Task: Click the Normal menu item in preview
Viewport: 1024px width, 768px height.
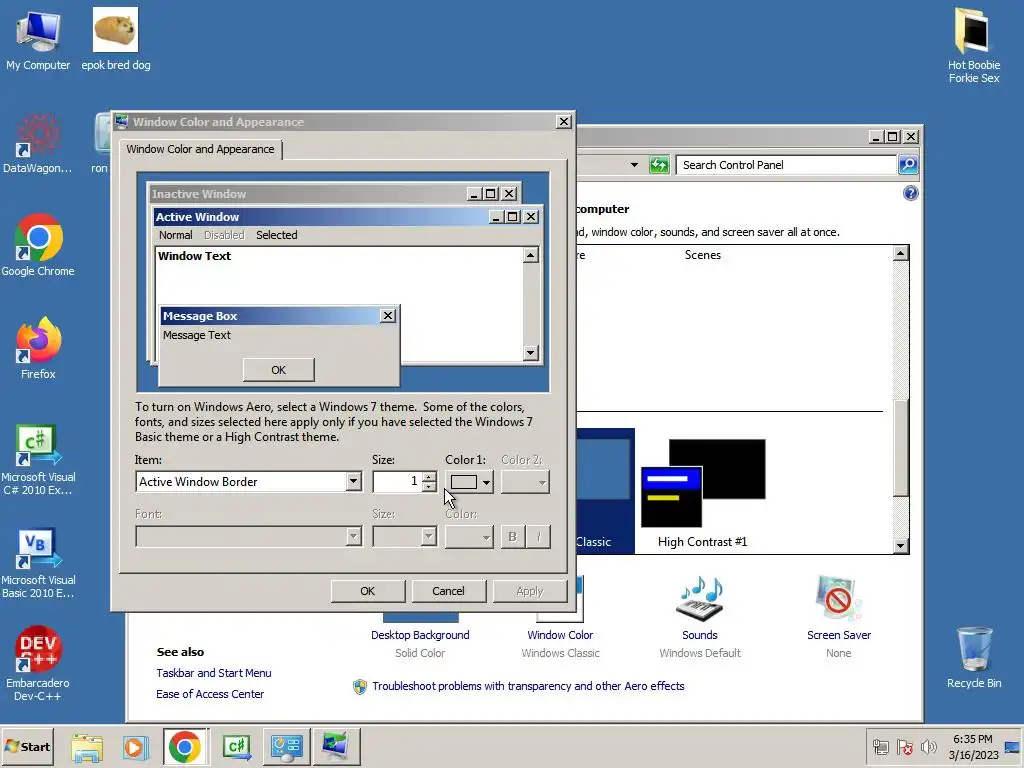Action: tap(176, 235)
